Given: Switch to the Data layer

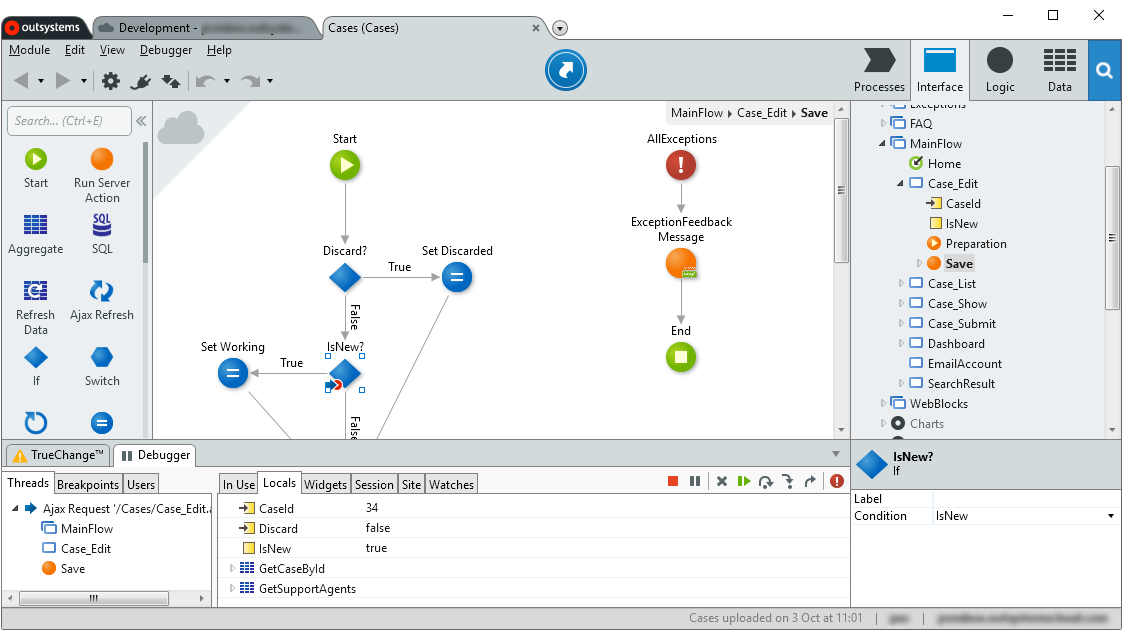Looking at the screenshot, I should pos(1059,69).
